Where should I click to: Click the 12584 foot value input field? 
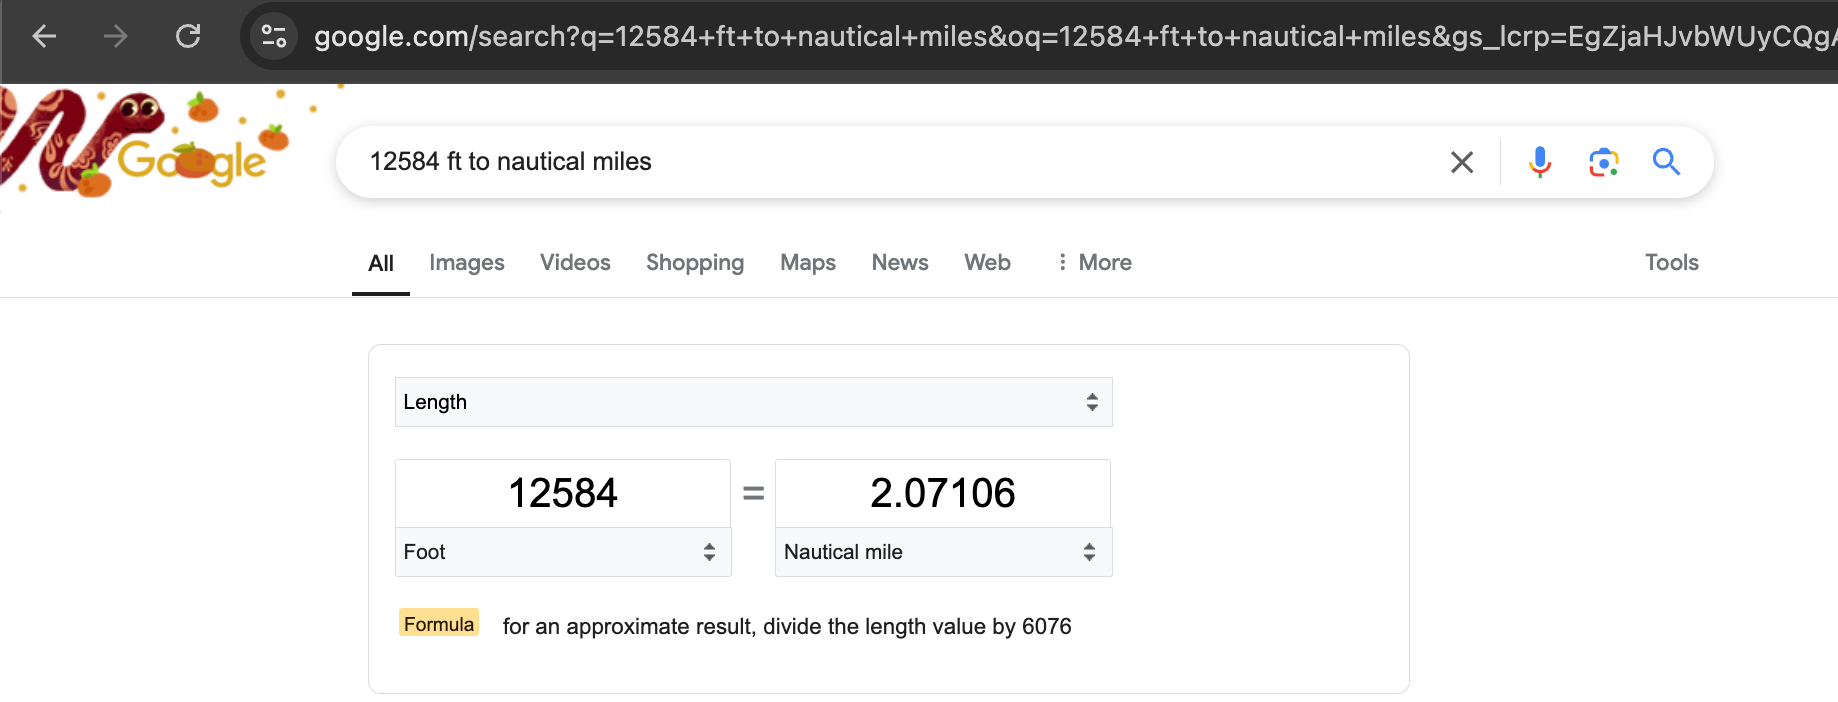tap(563, 493)
